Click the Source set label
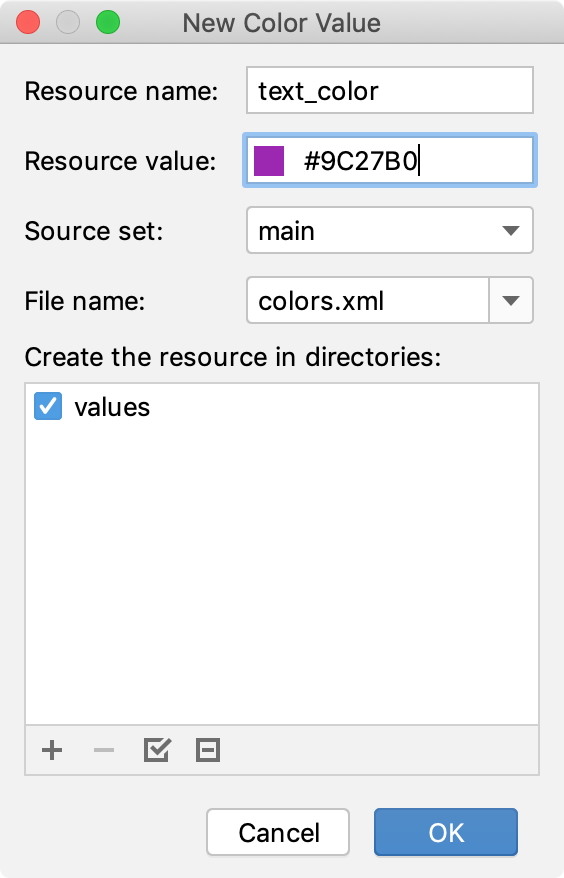This screenshot has width=564, height=878. click(x=94, y=231)
